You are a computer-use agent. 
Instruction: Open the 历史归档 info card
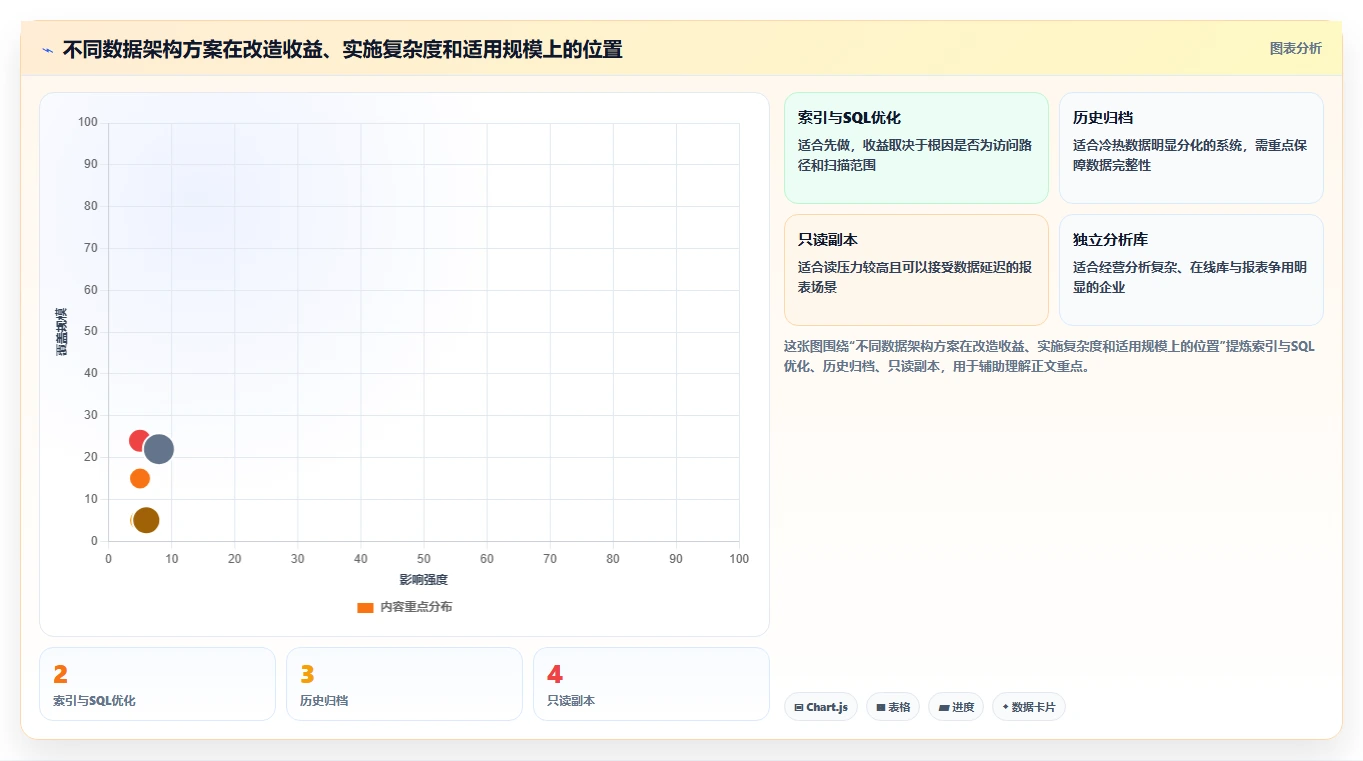[1191, 148]
